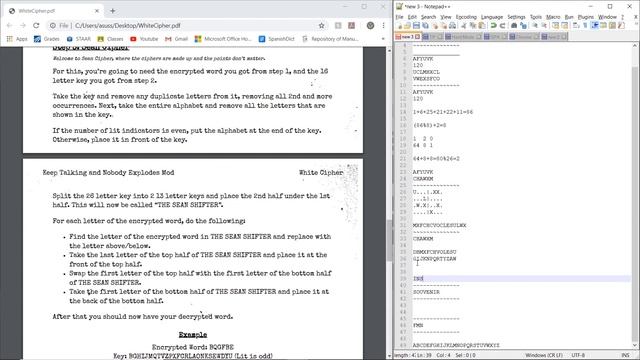The image size is (640, 360).
Task: Open Settings menu in Notepad++
Action: click(516, 17)
